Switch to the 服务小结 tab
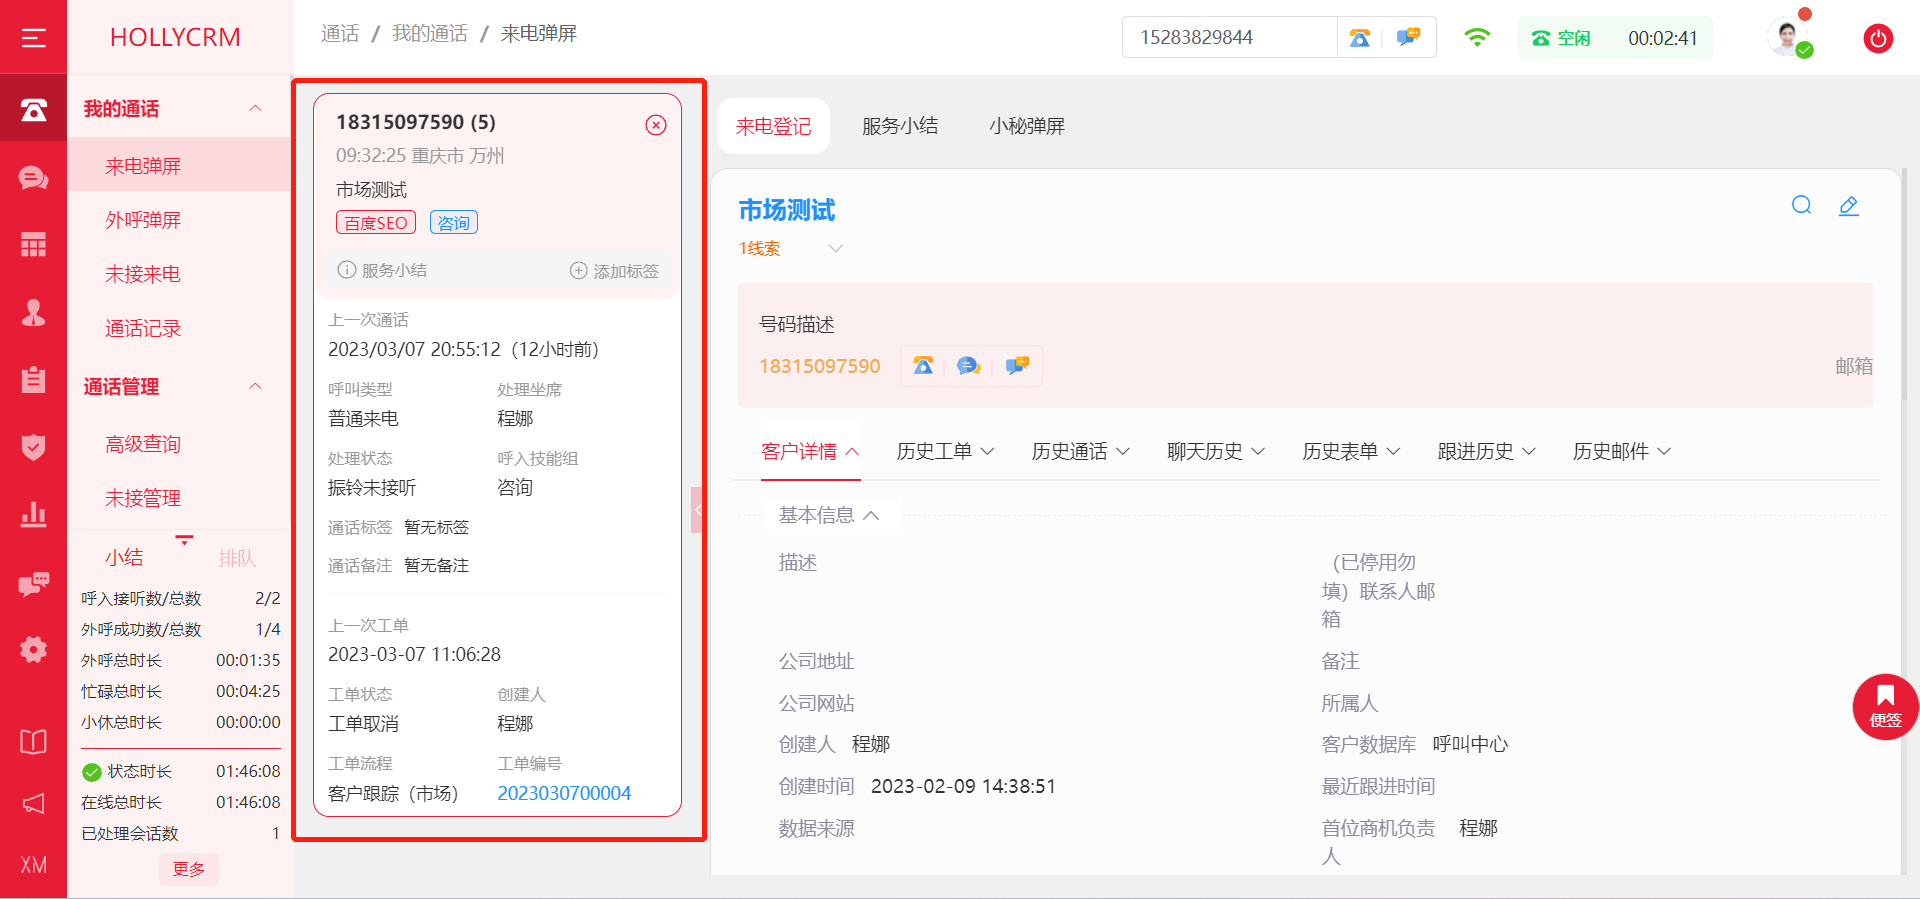Viewport: 1920px width, 899px height. click(x=900, y=126)
